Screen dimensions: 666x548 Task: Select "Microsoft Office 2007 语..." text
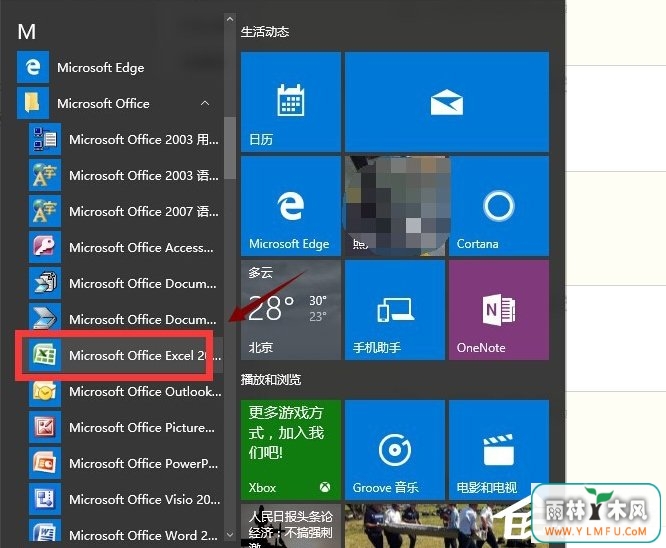tap(144, 212)
